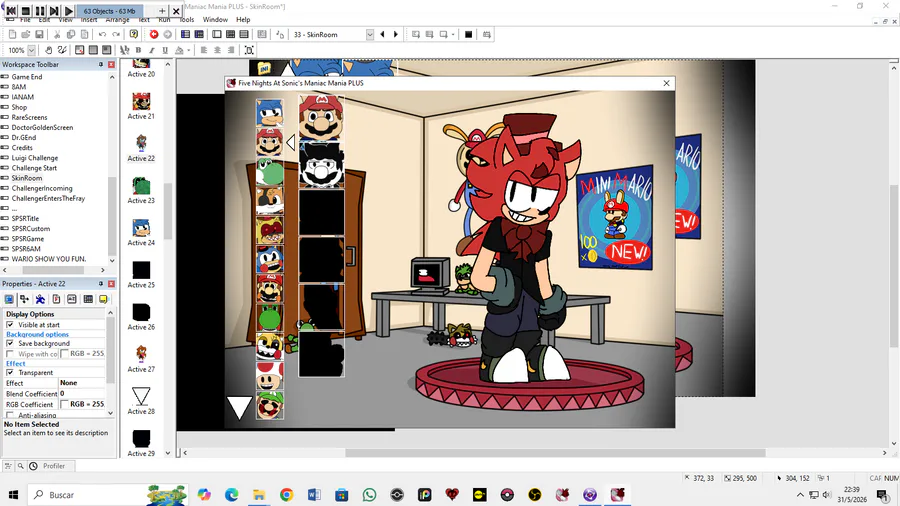This screenshot has width=900, height=506.
Task: Open the Storyboard editor icon
Action: click(185, 34)
